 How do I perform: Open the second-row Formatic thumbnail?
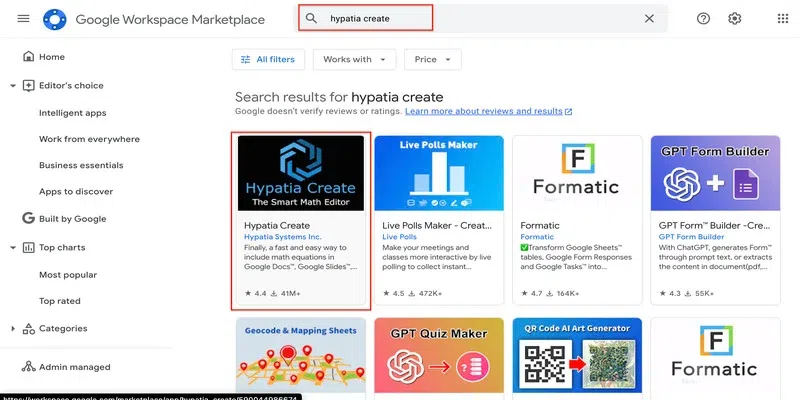tap(715, 356)
